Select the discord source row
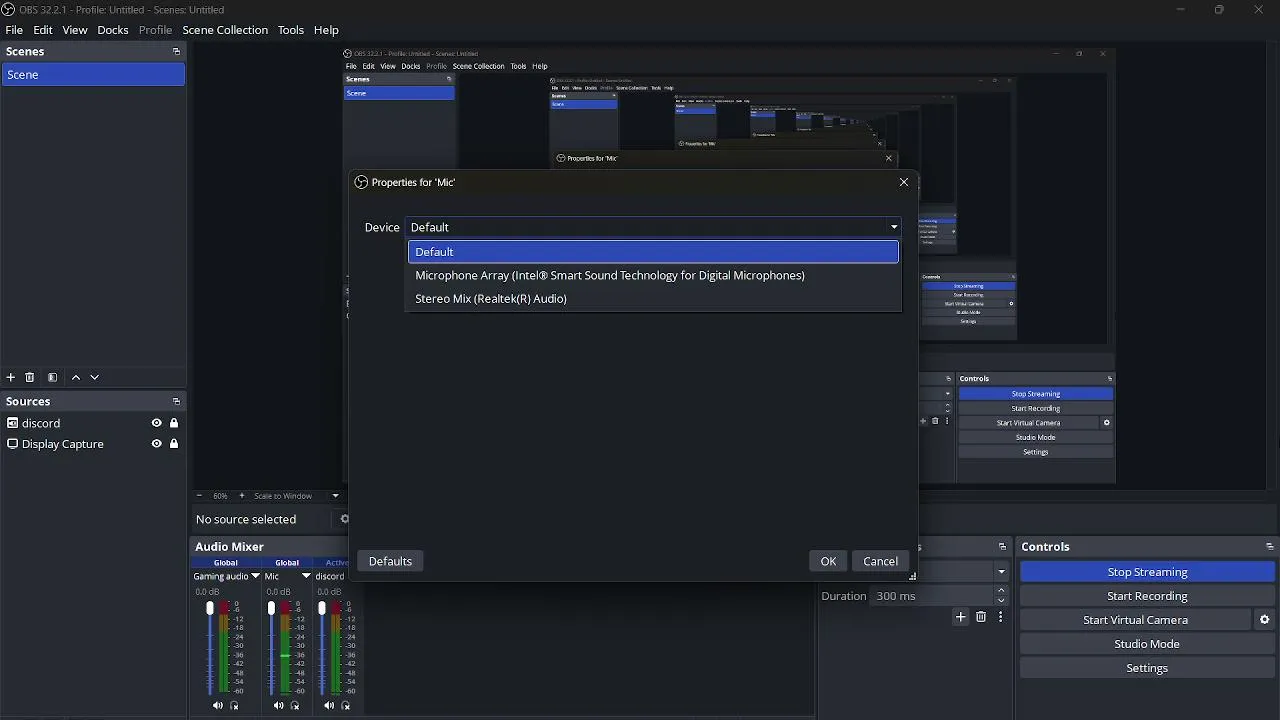The width and height of the screenshot is (1280, 720). (x=93, y=423)
